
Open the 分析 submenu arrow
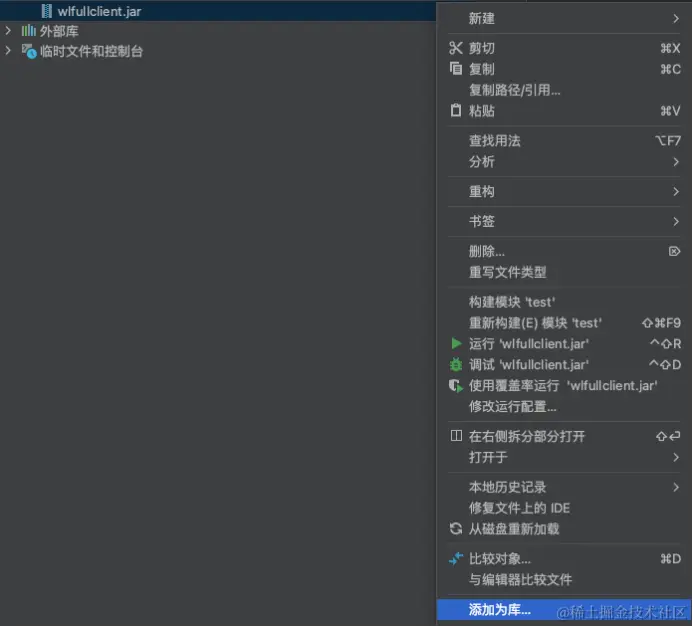click(x=676, y=162)
